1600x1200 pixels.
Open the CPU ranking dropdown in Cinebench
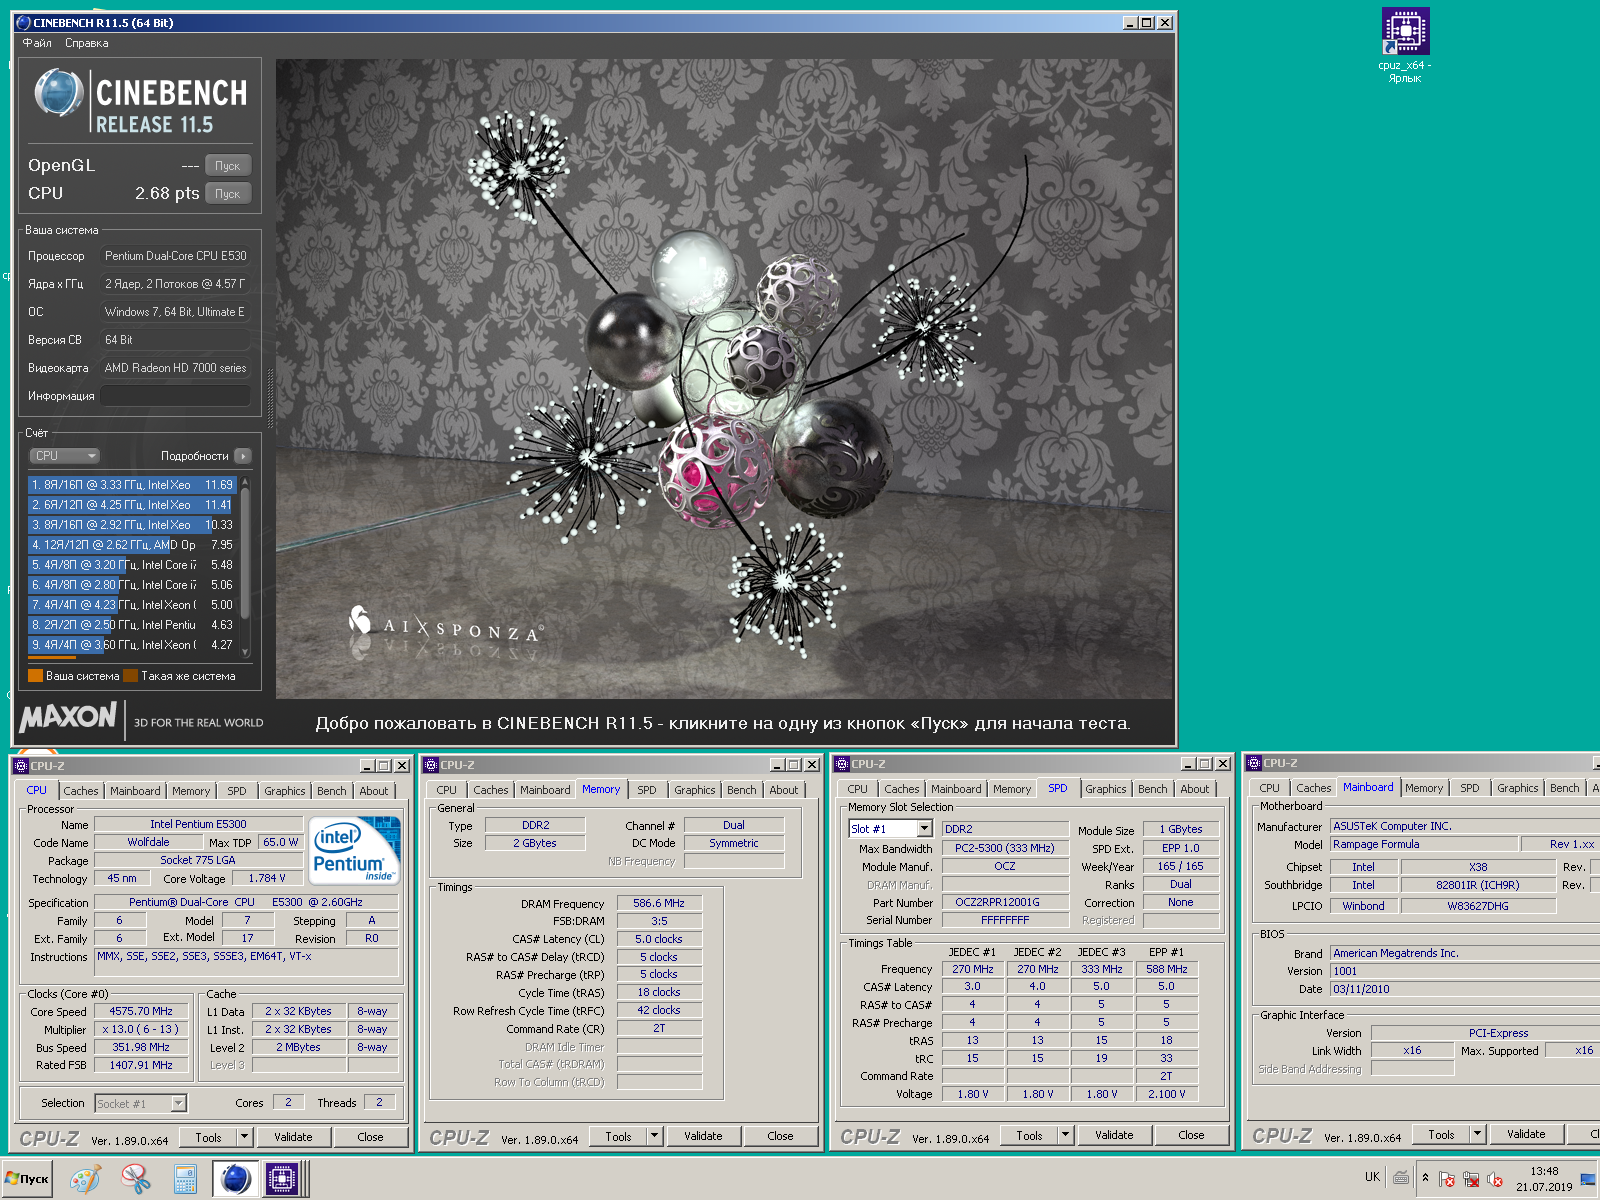[64, 456]
